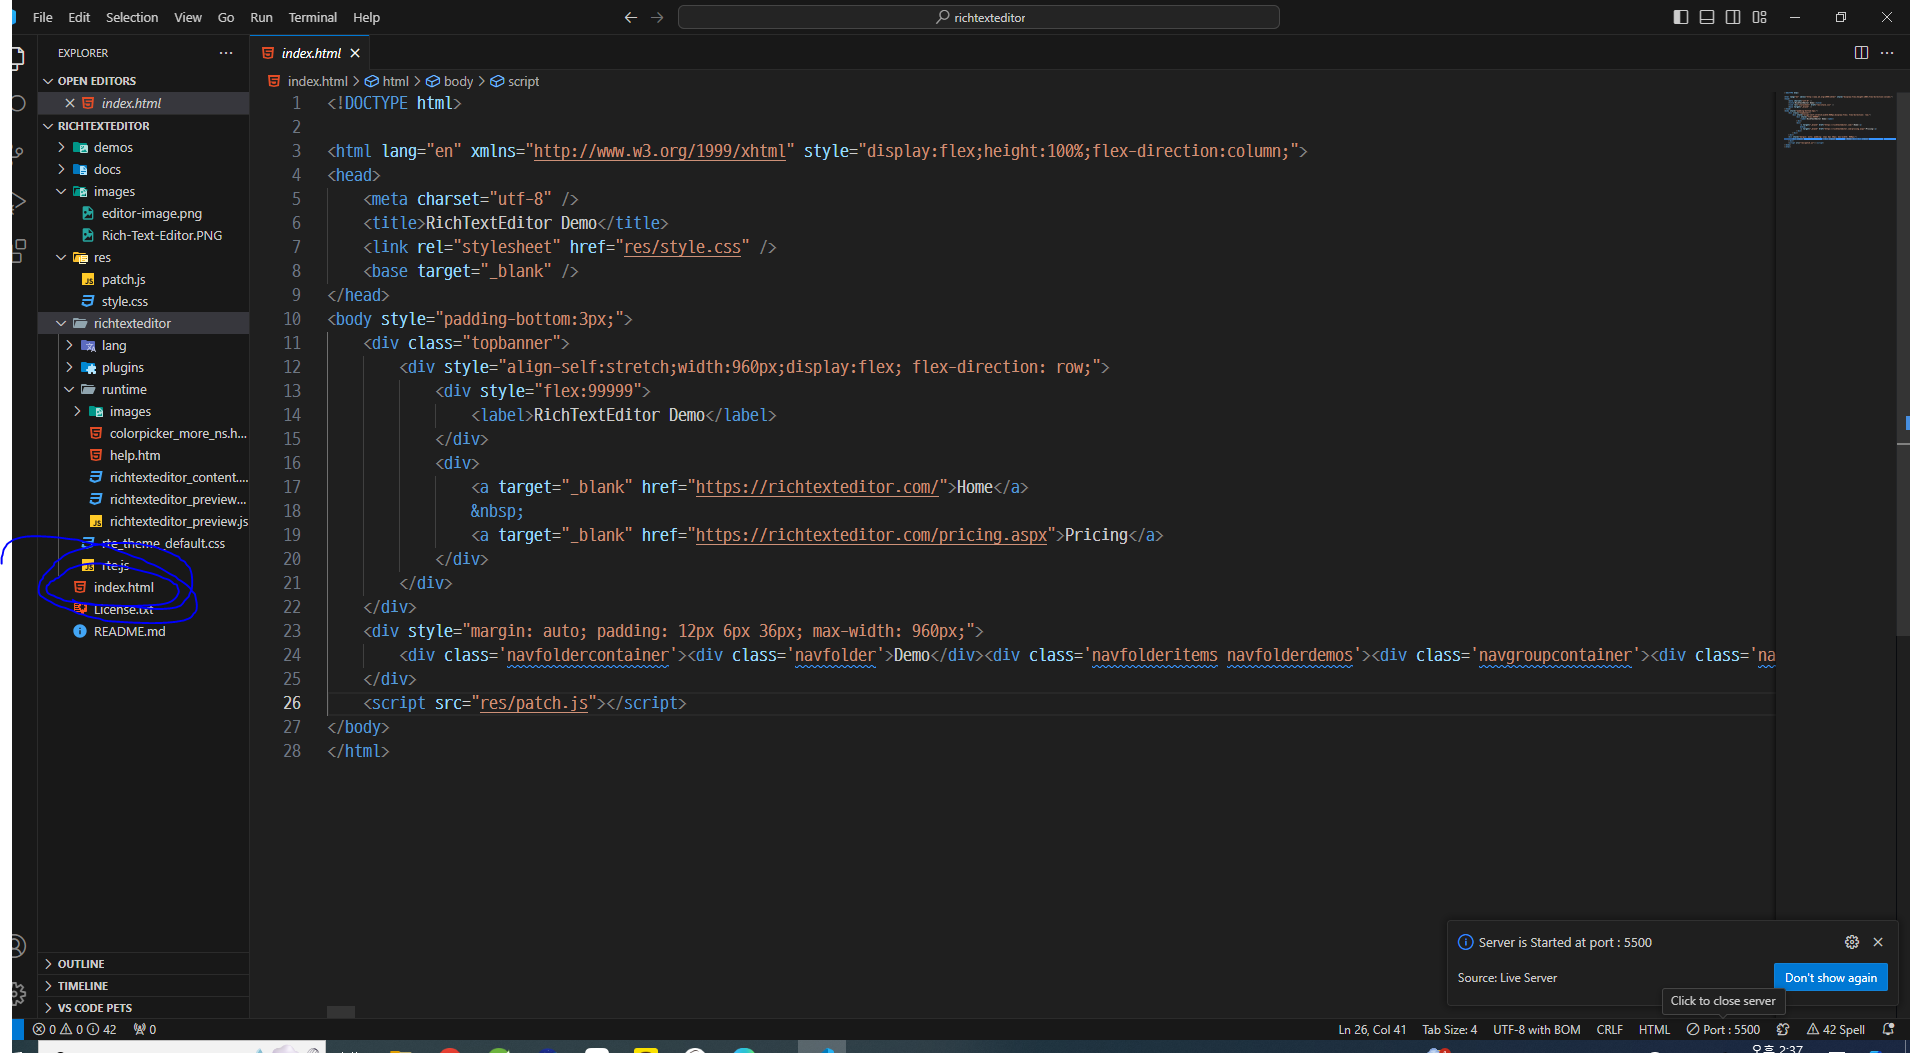This screenshot has width=1910, height=1053.
Task: Toggle the bottom panel layout icon
Action: pyautogui.click(x=1707, y=17)
